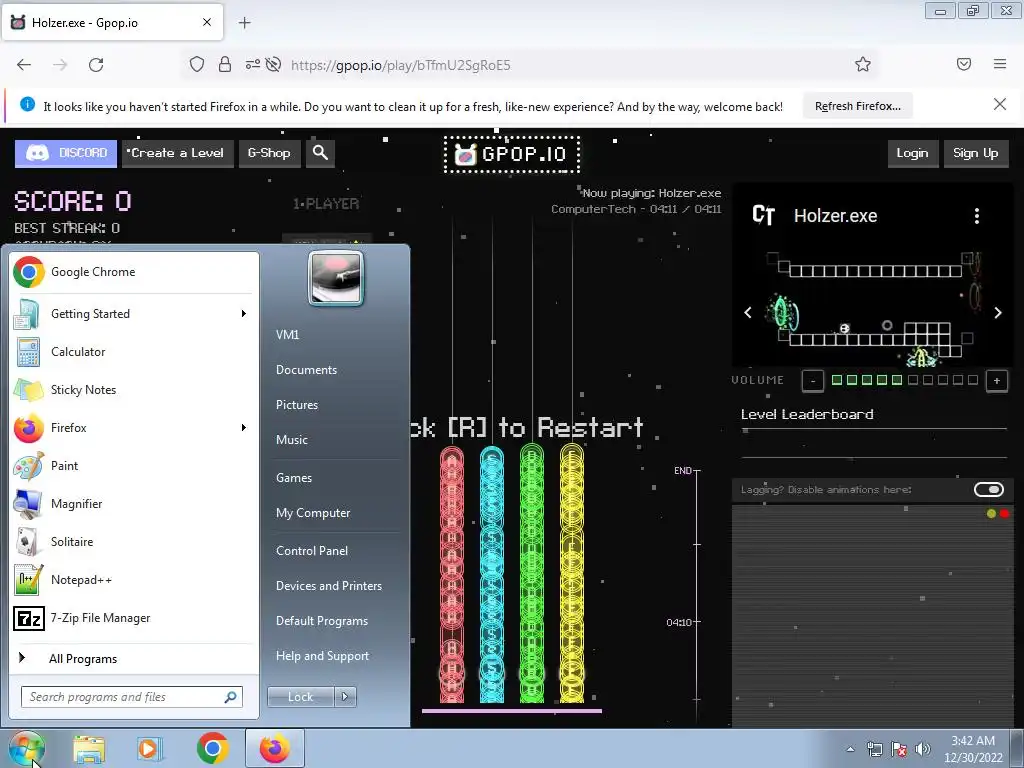Click Refresh Firefox button
Image resolution: width=1024 pixels, height=768 pixels.
tap(857, 106)
